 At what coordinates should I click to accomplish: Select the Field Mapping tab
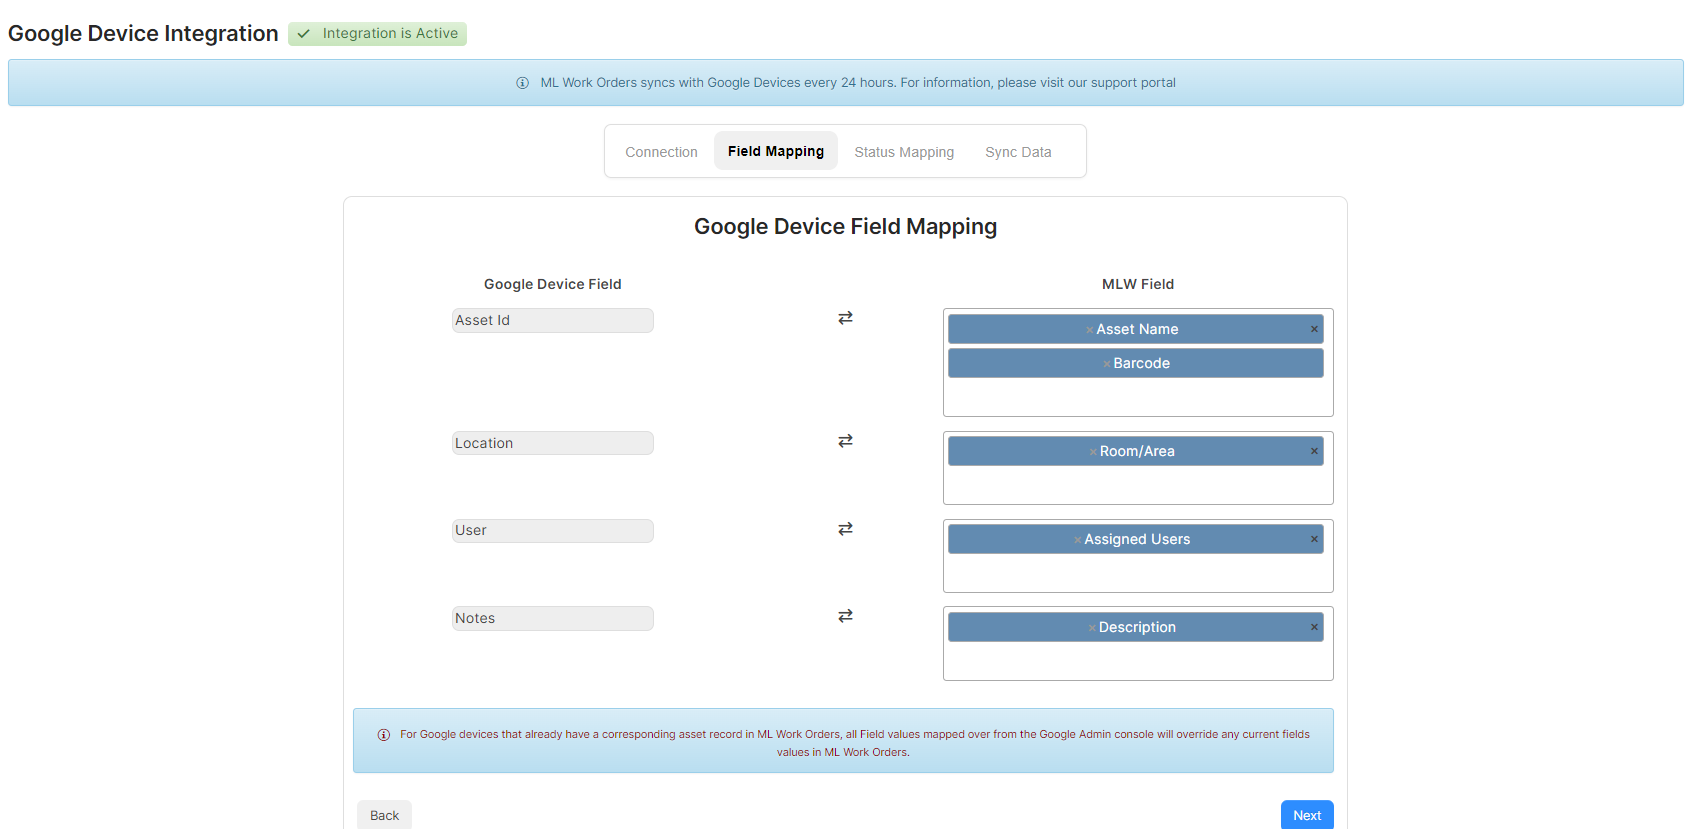click(x=776, y=151)
